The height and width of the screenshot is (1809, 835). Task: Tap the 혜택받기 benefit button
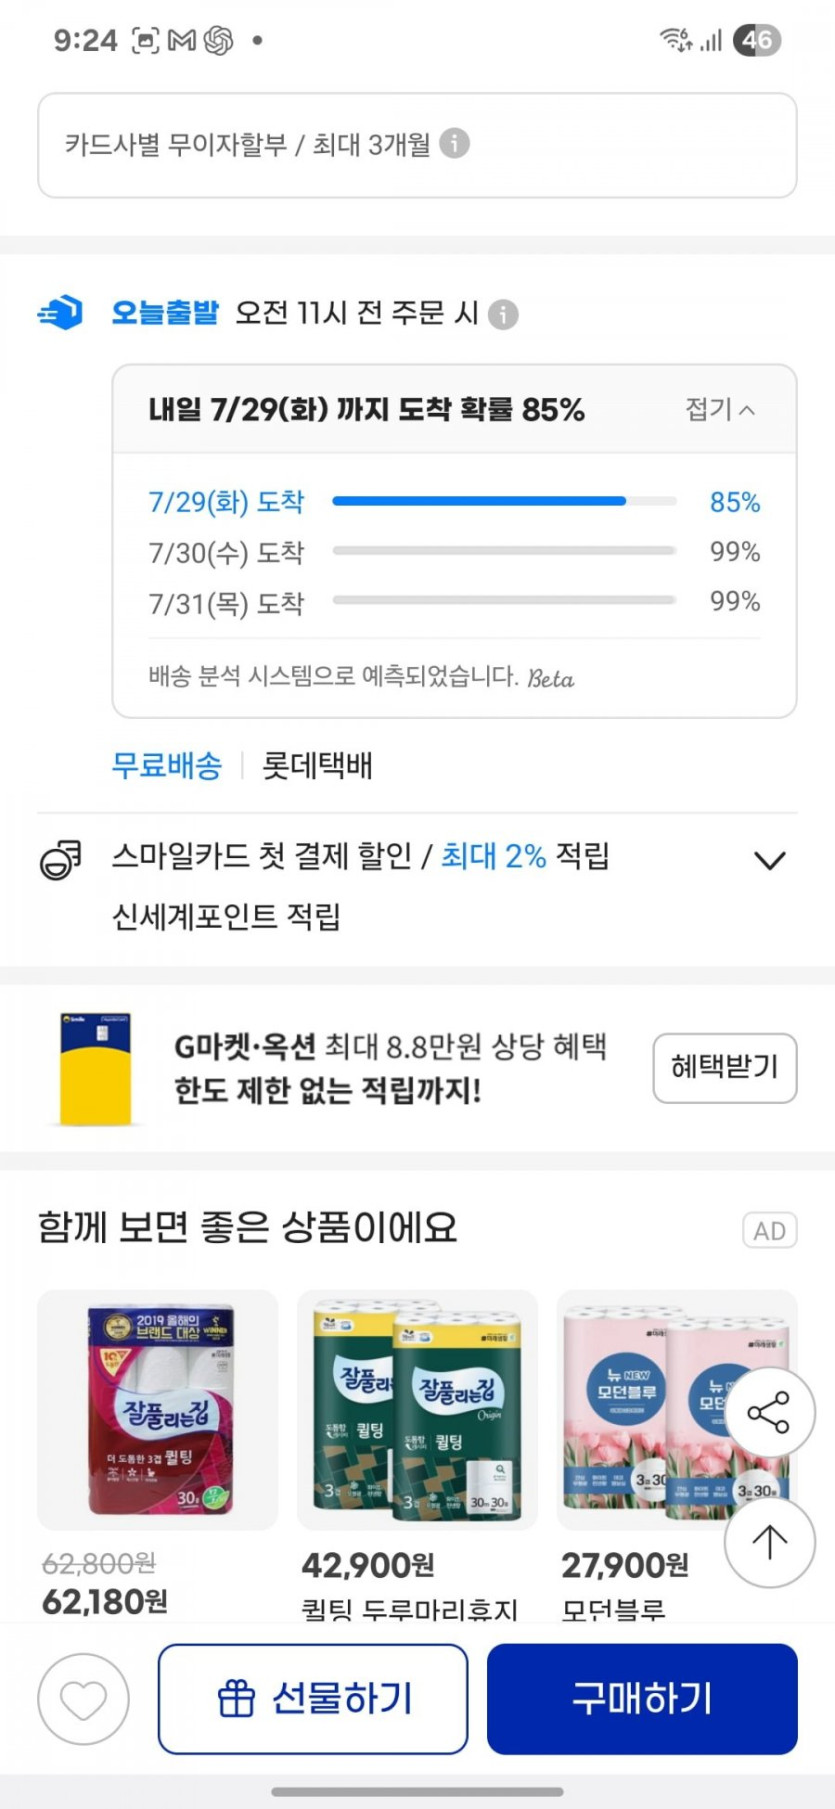pos(724,1068)
